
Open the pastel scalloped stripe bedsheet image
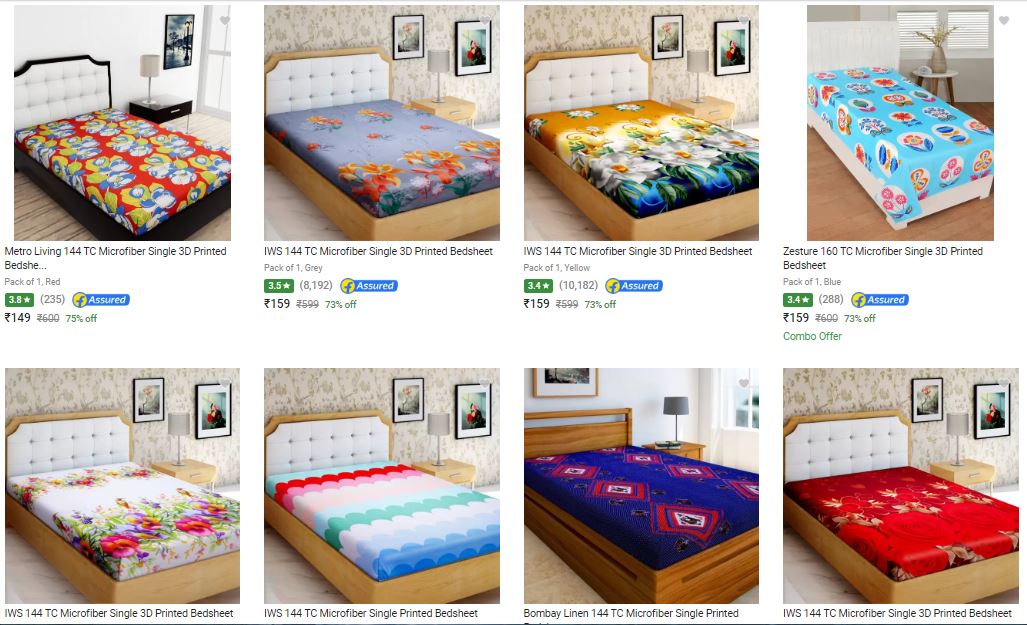382,485
